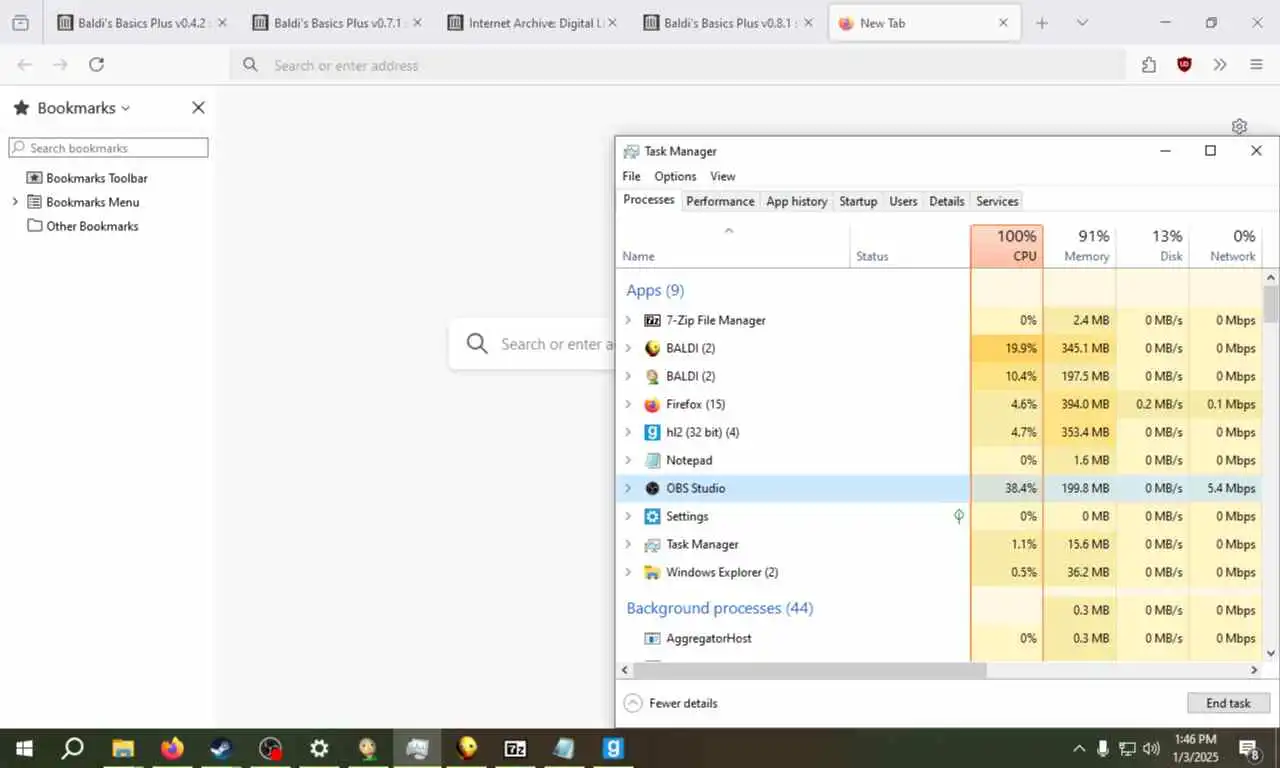Screen dimensions: 1280x768
Task: Click the green leaf suspended status icon
Action: pos(958,517)
